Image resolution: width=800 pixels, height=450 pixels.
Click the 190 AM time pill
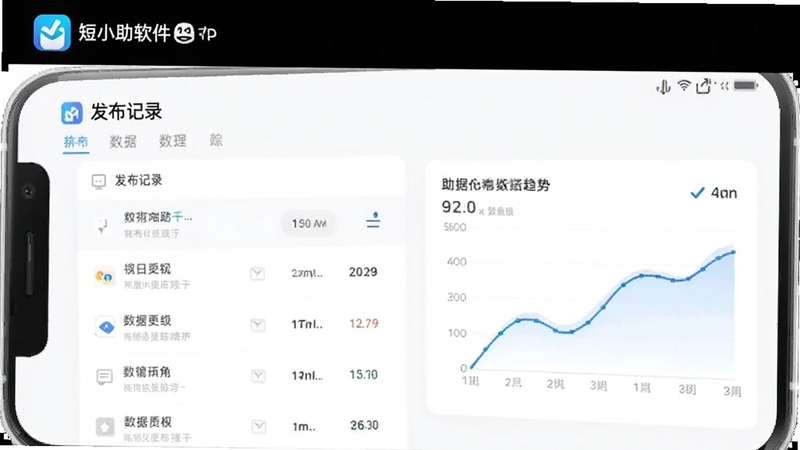point(309,223)
